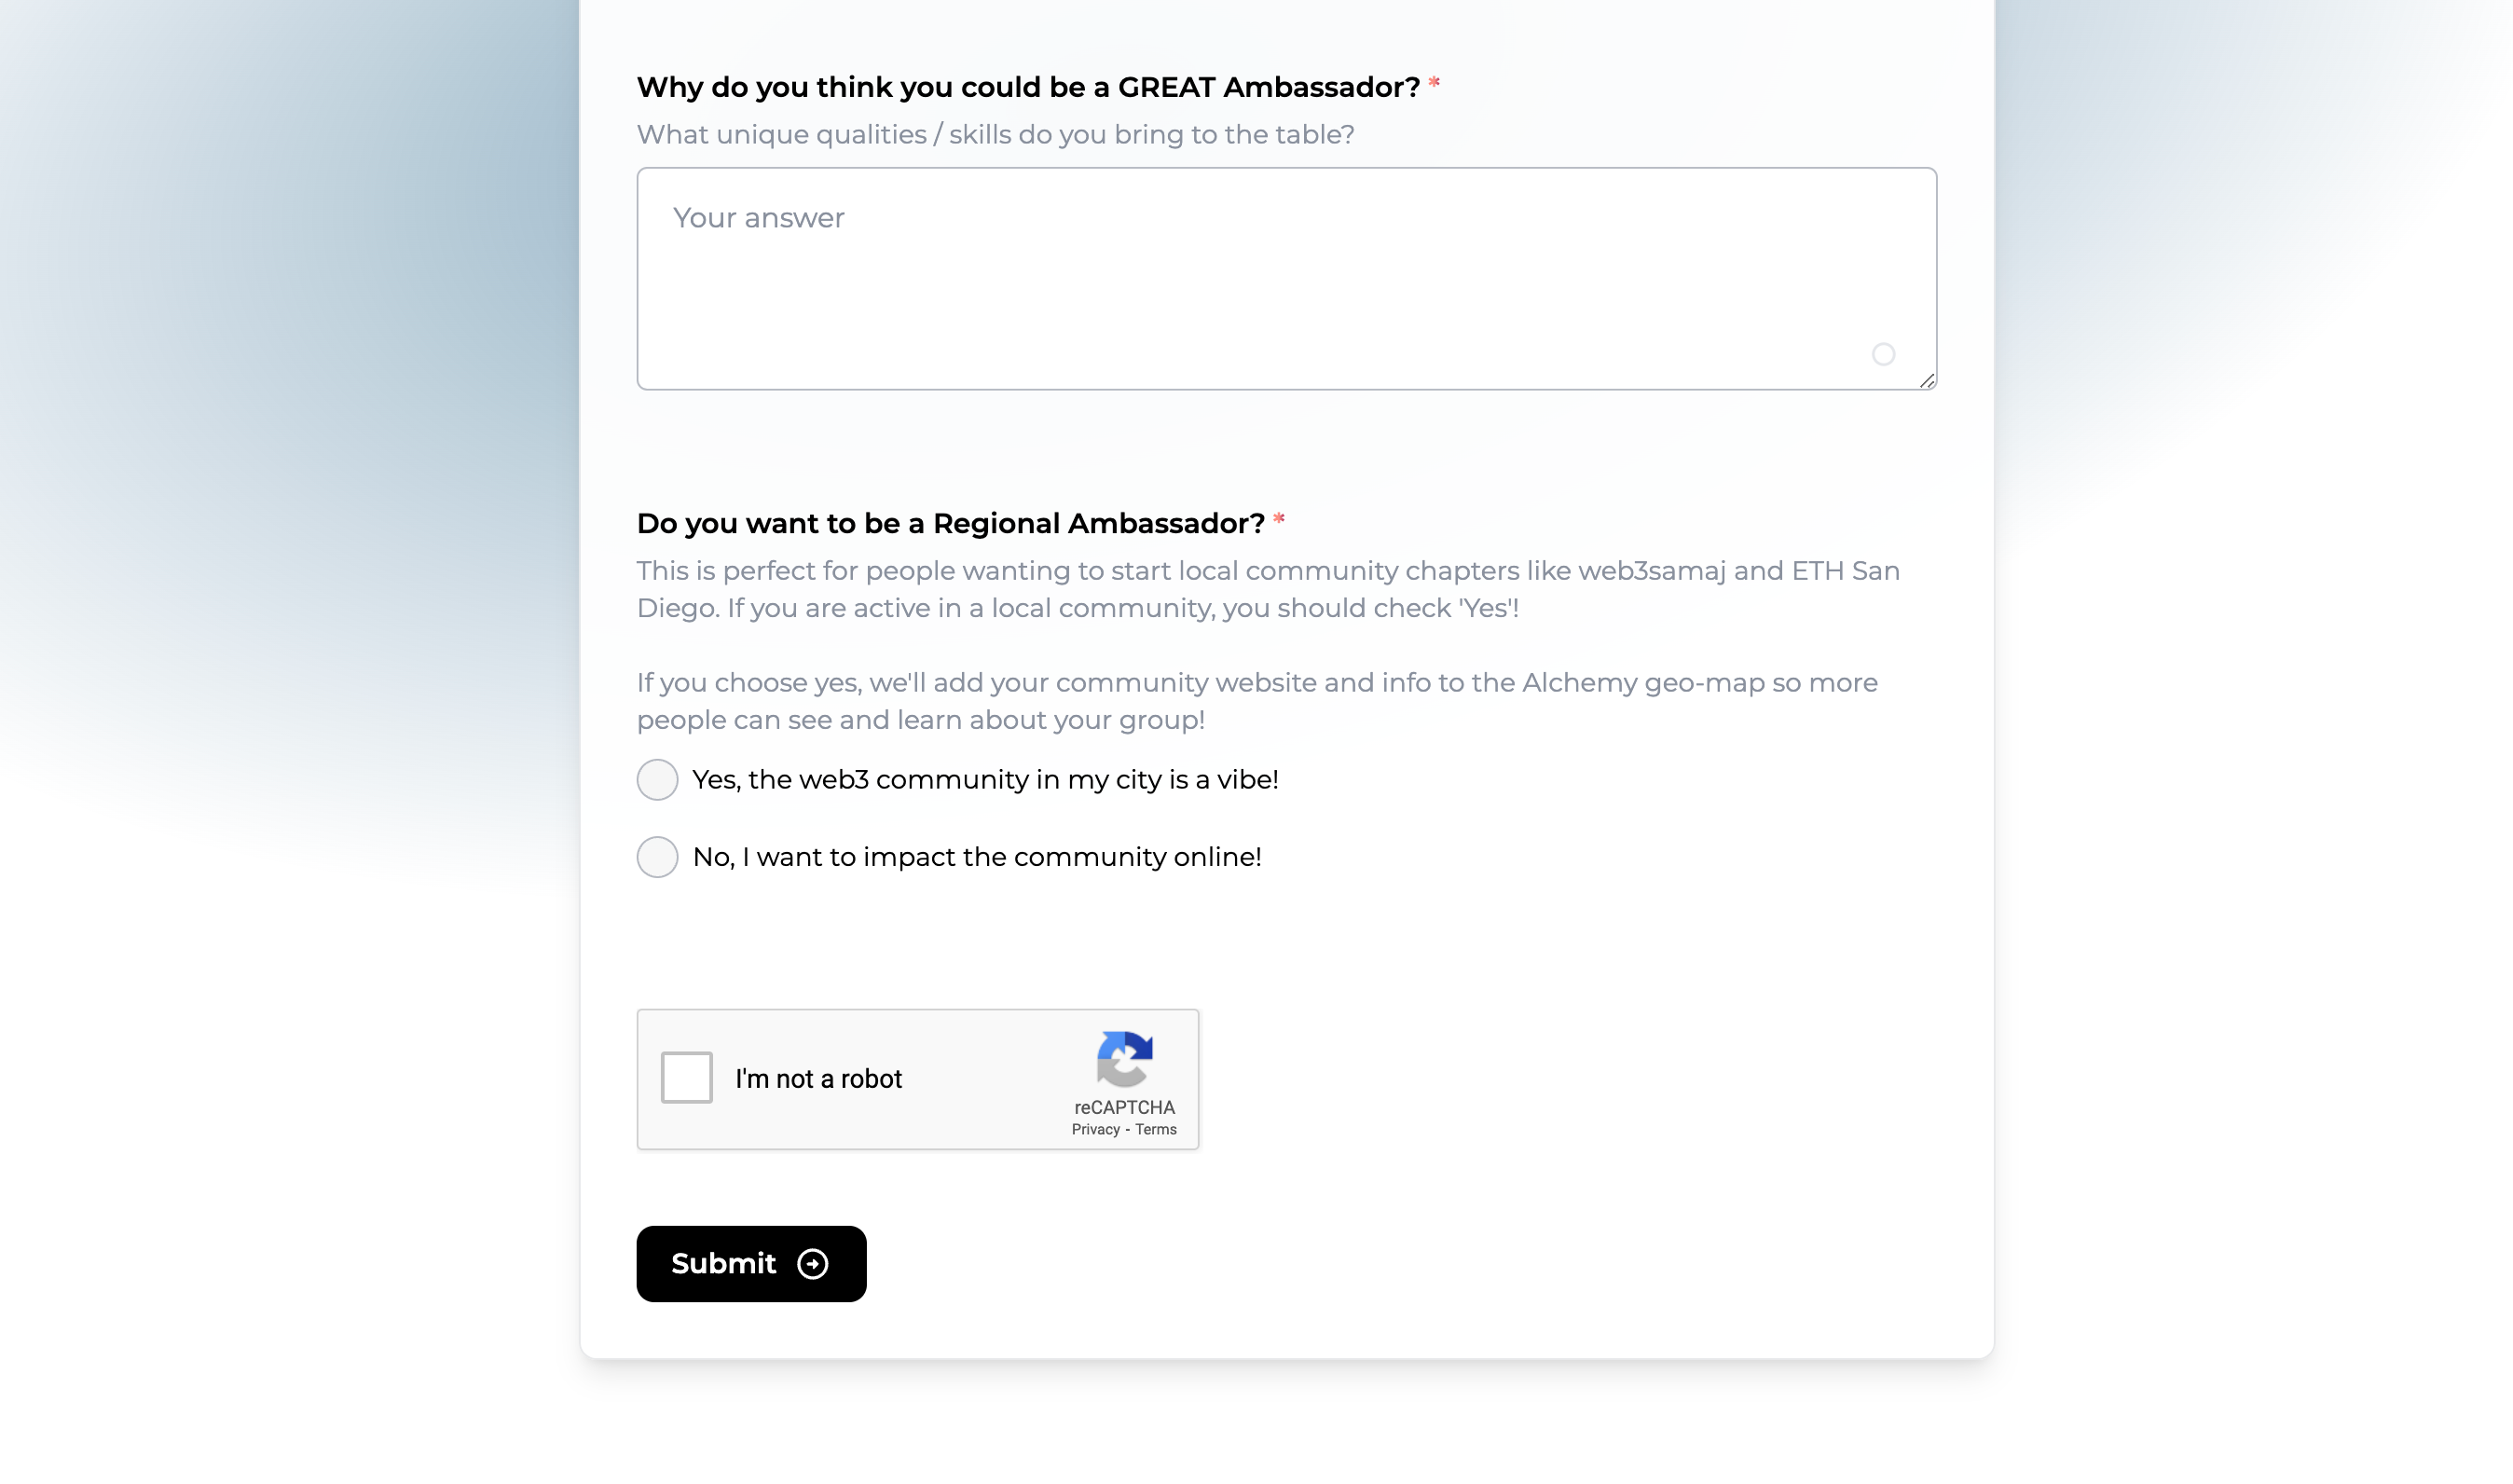Click the red asterisk beside the Regional Ambassador question
Screen dimensions: 2513x1484
(1279, 520)
